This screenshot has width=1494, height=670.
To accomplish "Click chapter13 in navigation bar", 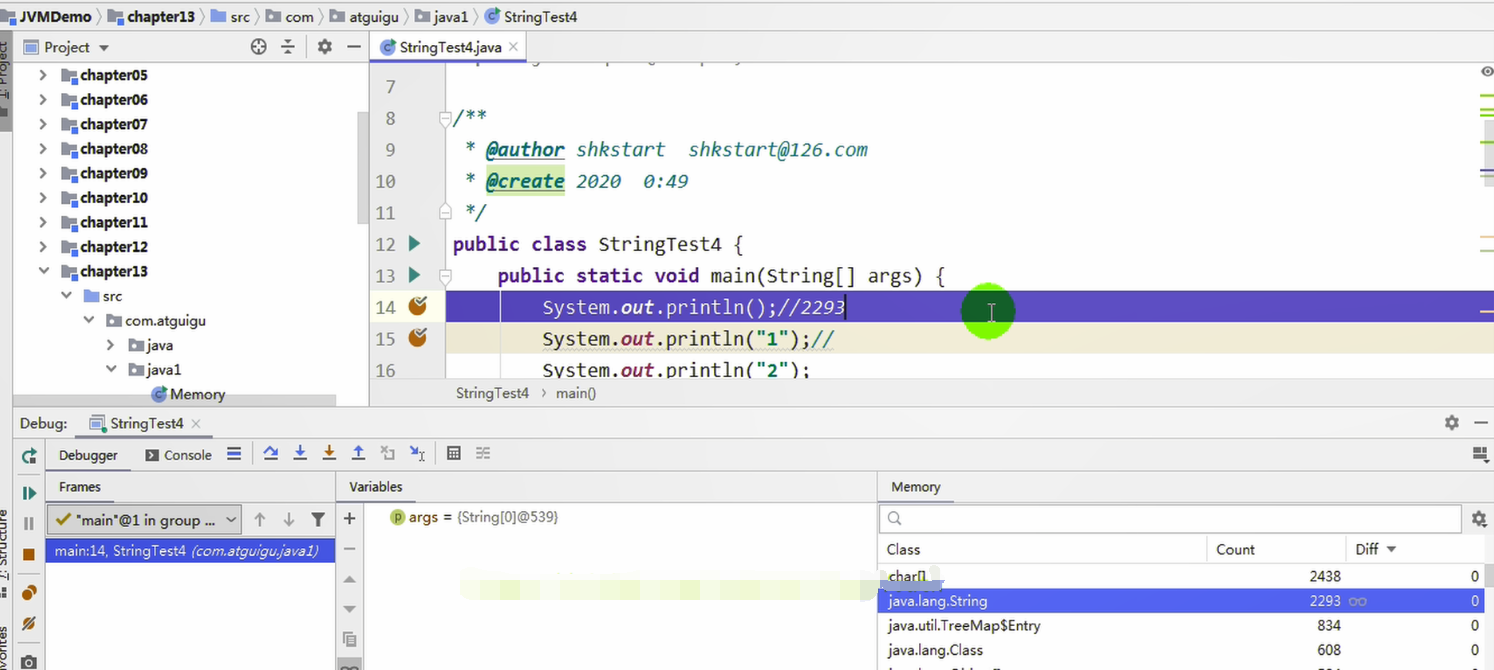I will point(151,16).
